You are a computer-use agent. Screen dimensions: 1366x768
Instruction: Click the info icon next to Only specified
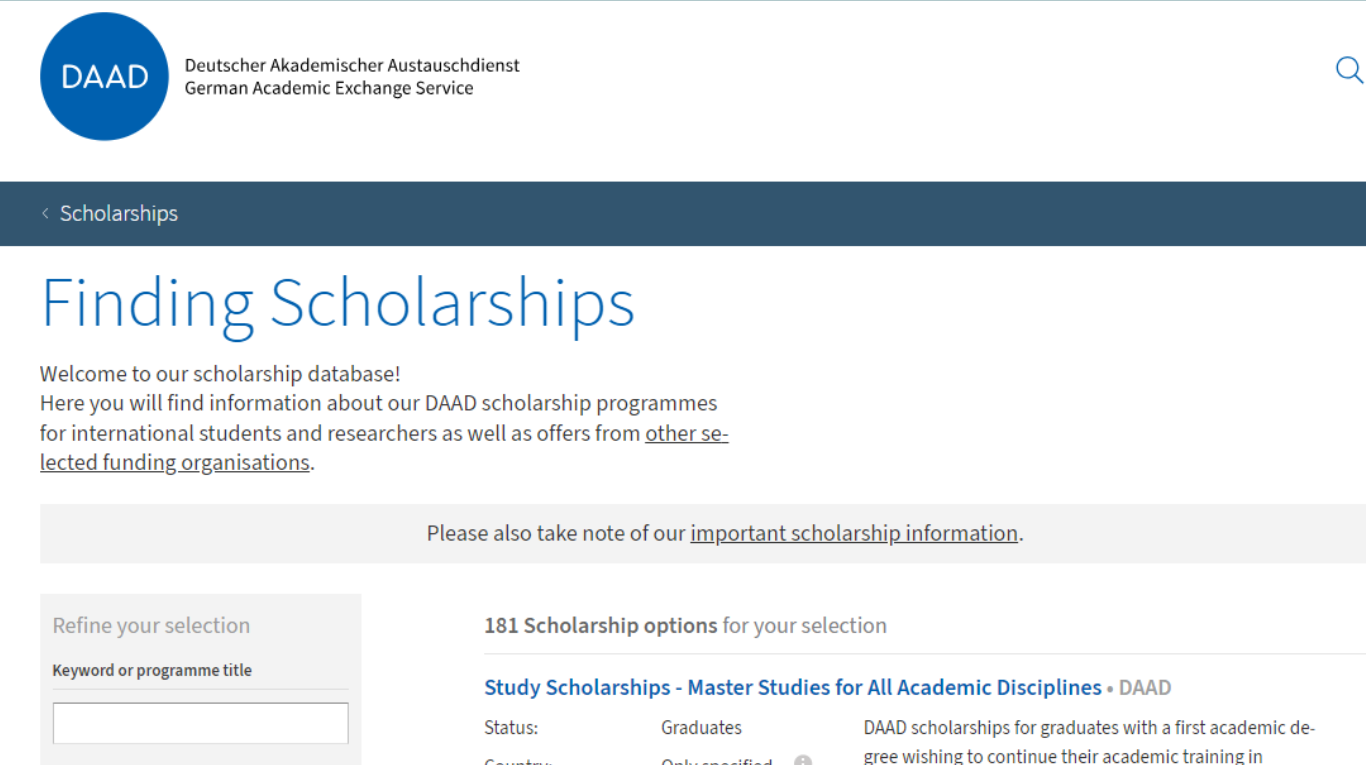click(803, 762)
